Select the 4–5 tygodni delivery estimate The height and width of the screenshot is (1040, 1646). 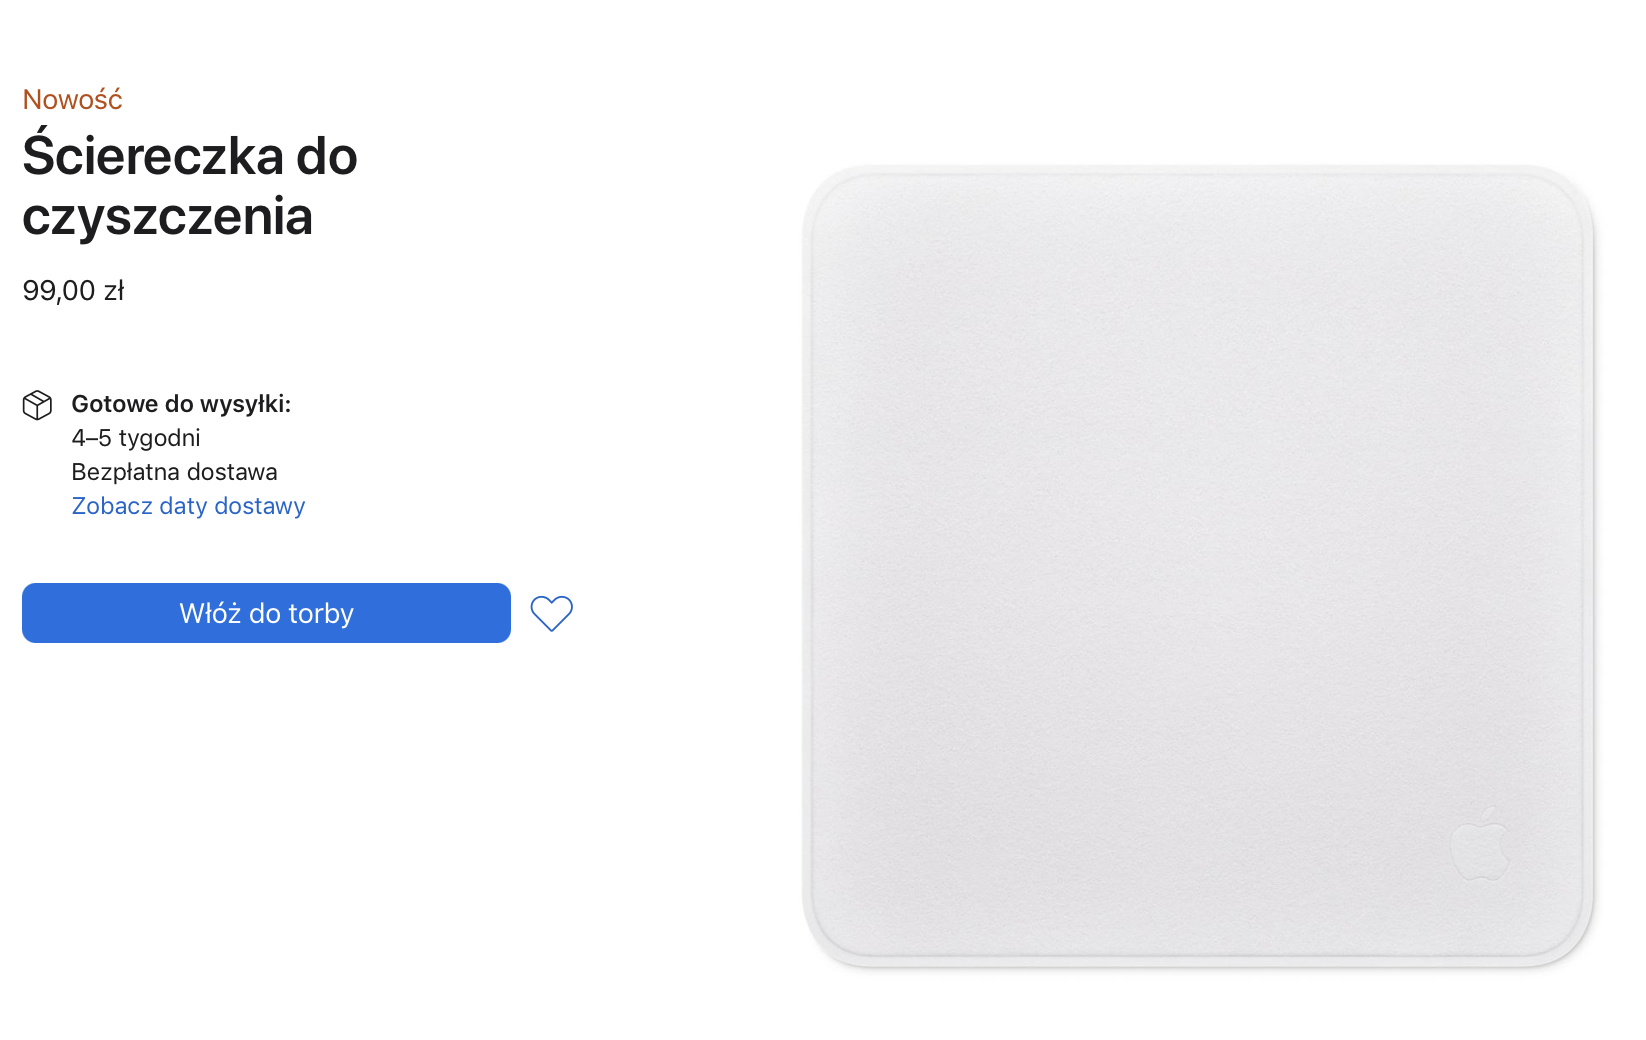(136, 438)
